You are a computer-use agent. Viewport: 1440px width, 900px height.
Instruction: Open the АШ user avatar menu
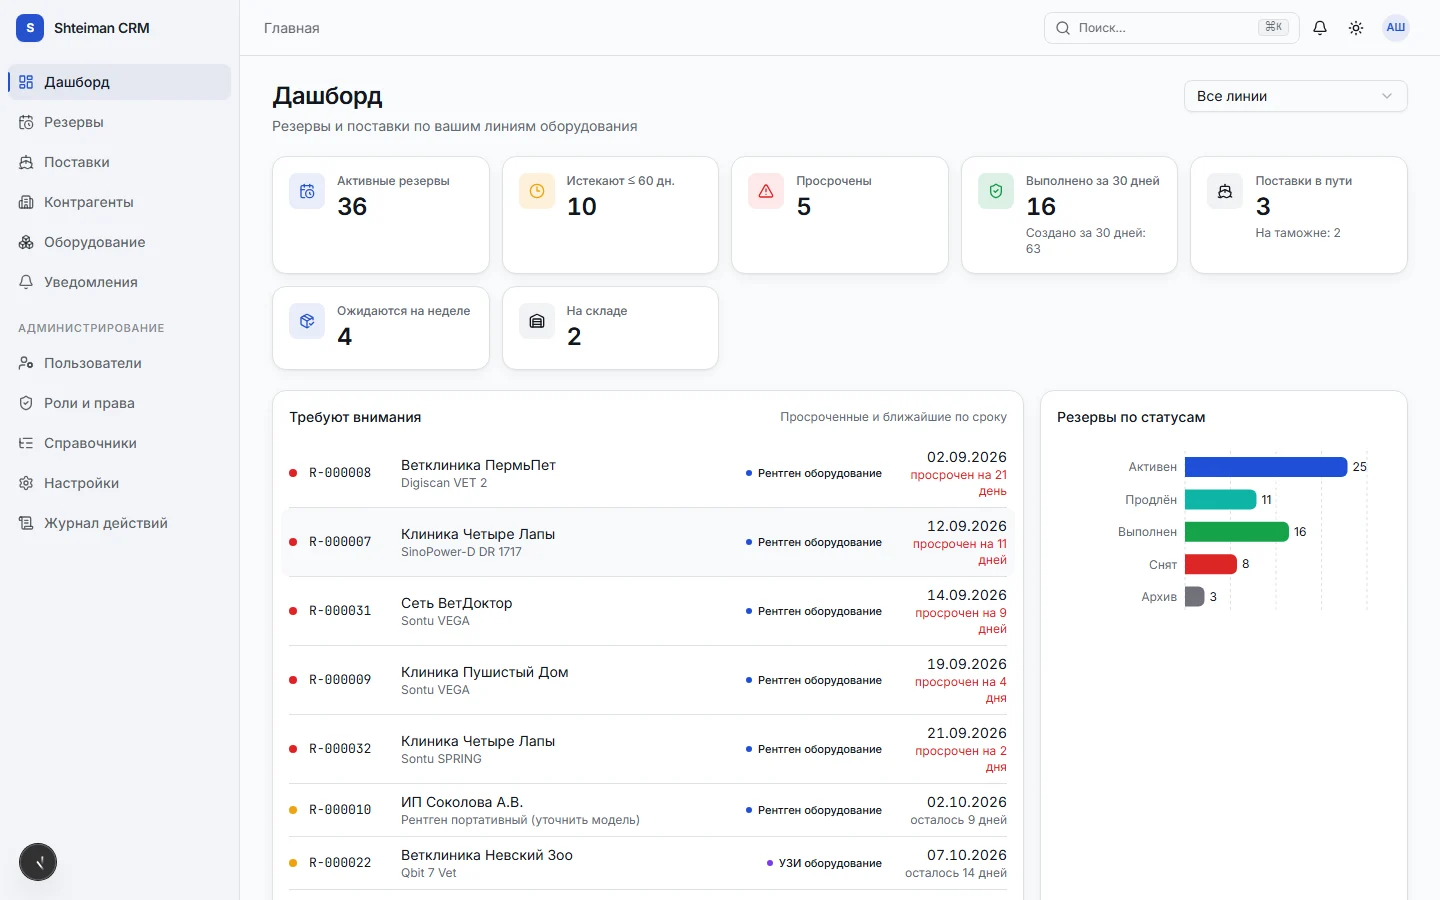[1396, 28]
